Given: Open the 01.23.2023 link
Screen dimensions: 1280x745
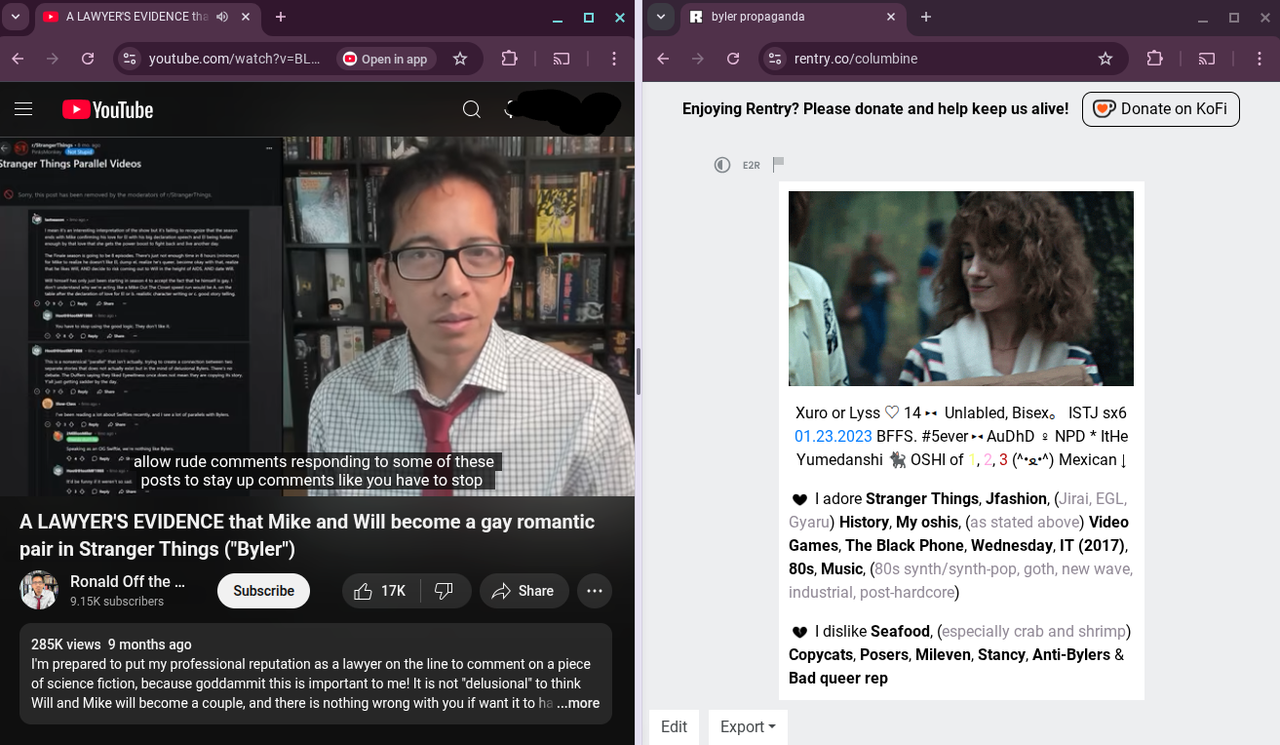Looking at the screenshot, I should coord(833,436).
